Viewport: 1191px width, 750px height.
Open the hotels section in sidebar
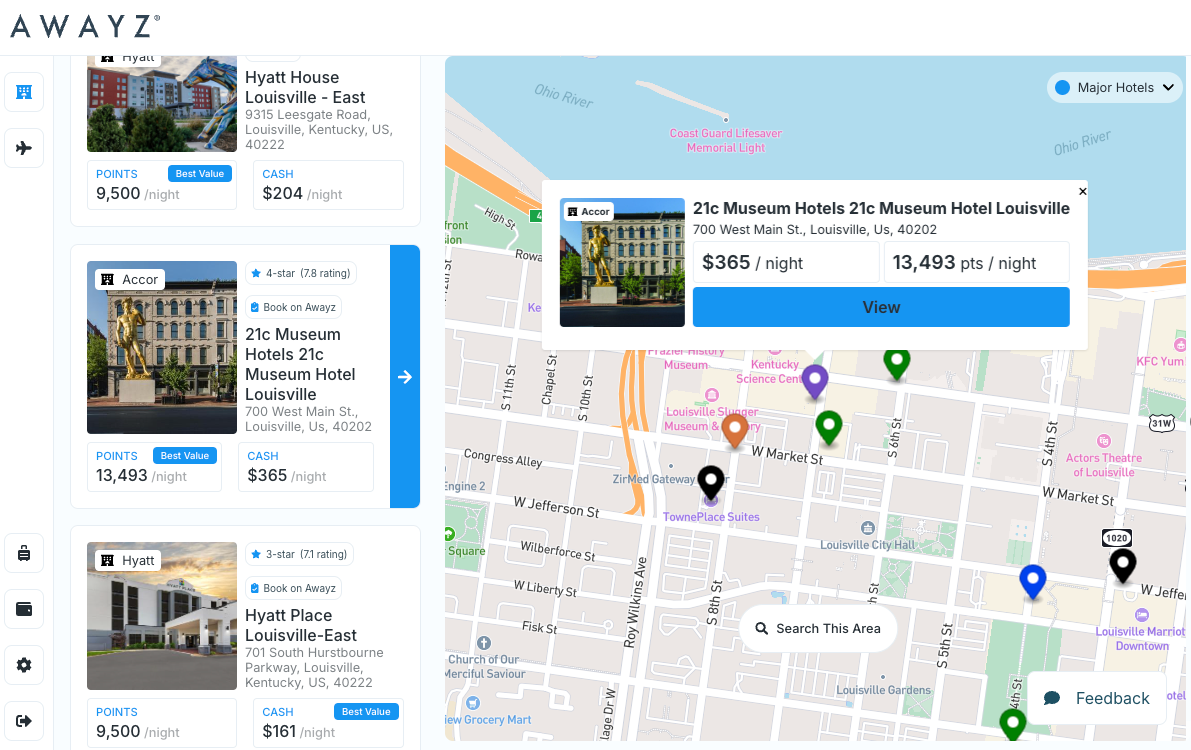coord(24,92)
